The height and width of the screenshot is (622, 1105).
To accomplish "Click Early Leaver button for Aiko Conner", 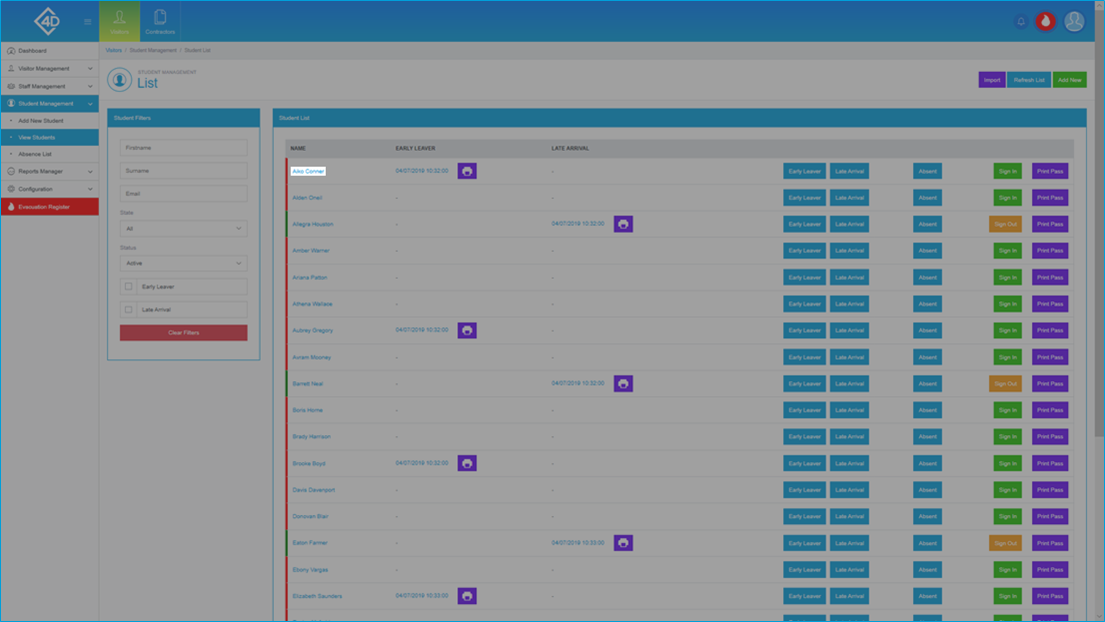I will click(x=804, y=171).
